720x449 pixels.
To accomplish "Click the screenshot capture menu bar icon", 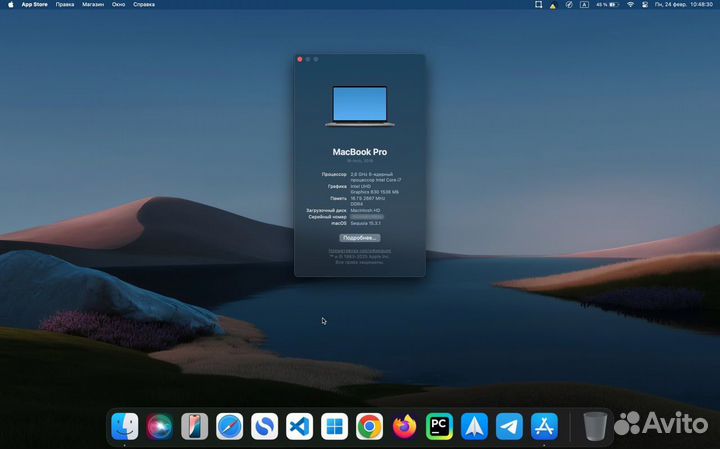I will pyautogui.click(x=538, y=5).
